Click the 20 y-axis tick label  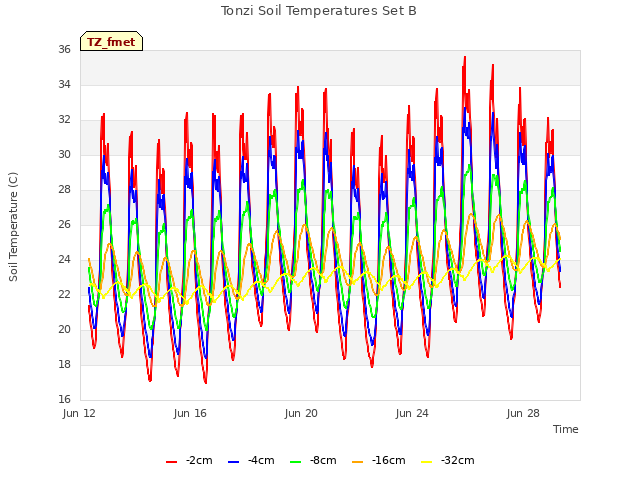(64, 329)
